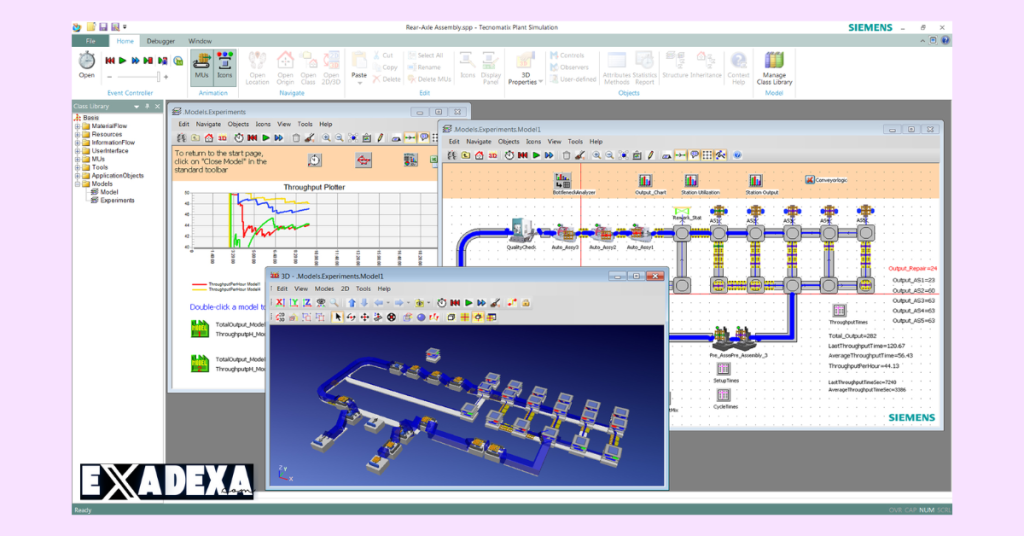Toggle connections display in Model1 toolbar

pyautogui.click(x=680, y=155)
